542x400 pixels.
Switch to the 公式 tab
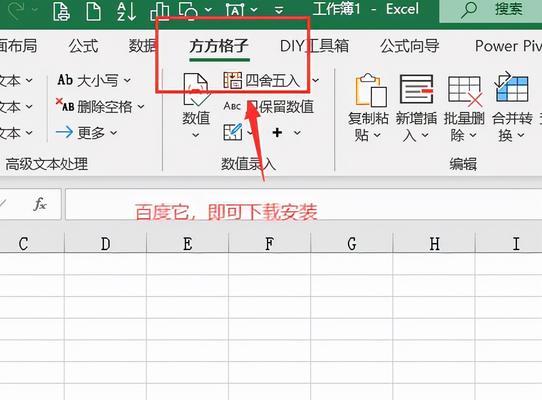click(x=83, y=46)
